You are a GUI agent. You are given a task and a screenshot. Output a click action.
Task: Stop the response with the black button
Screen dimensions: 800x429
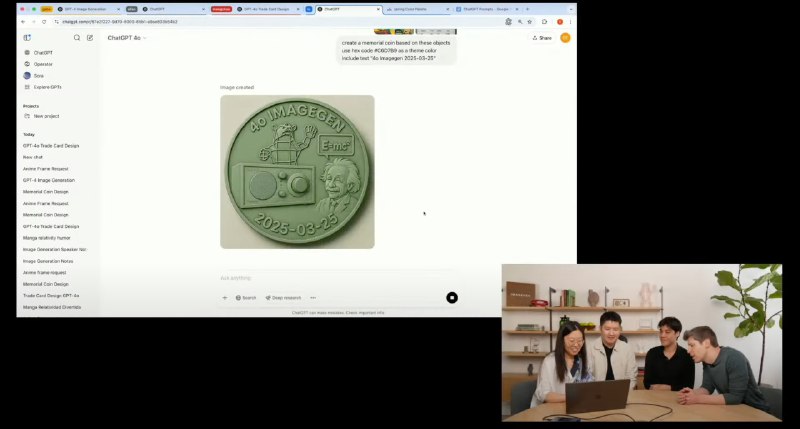pyautogui.click(x=452, y=298)
